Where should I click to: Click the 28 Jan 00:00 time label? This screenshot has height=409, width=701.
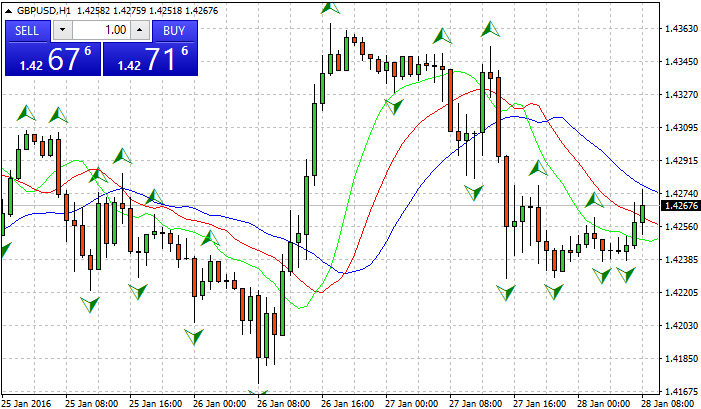(x=604, y=404)
